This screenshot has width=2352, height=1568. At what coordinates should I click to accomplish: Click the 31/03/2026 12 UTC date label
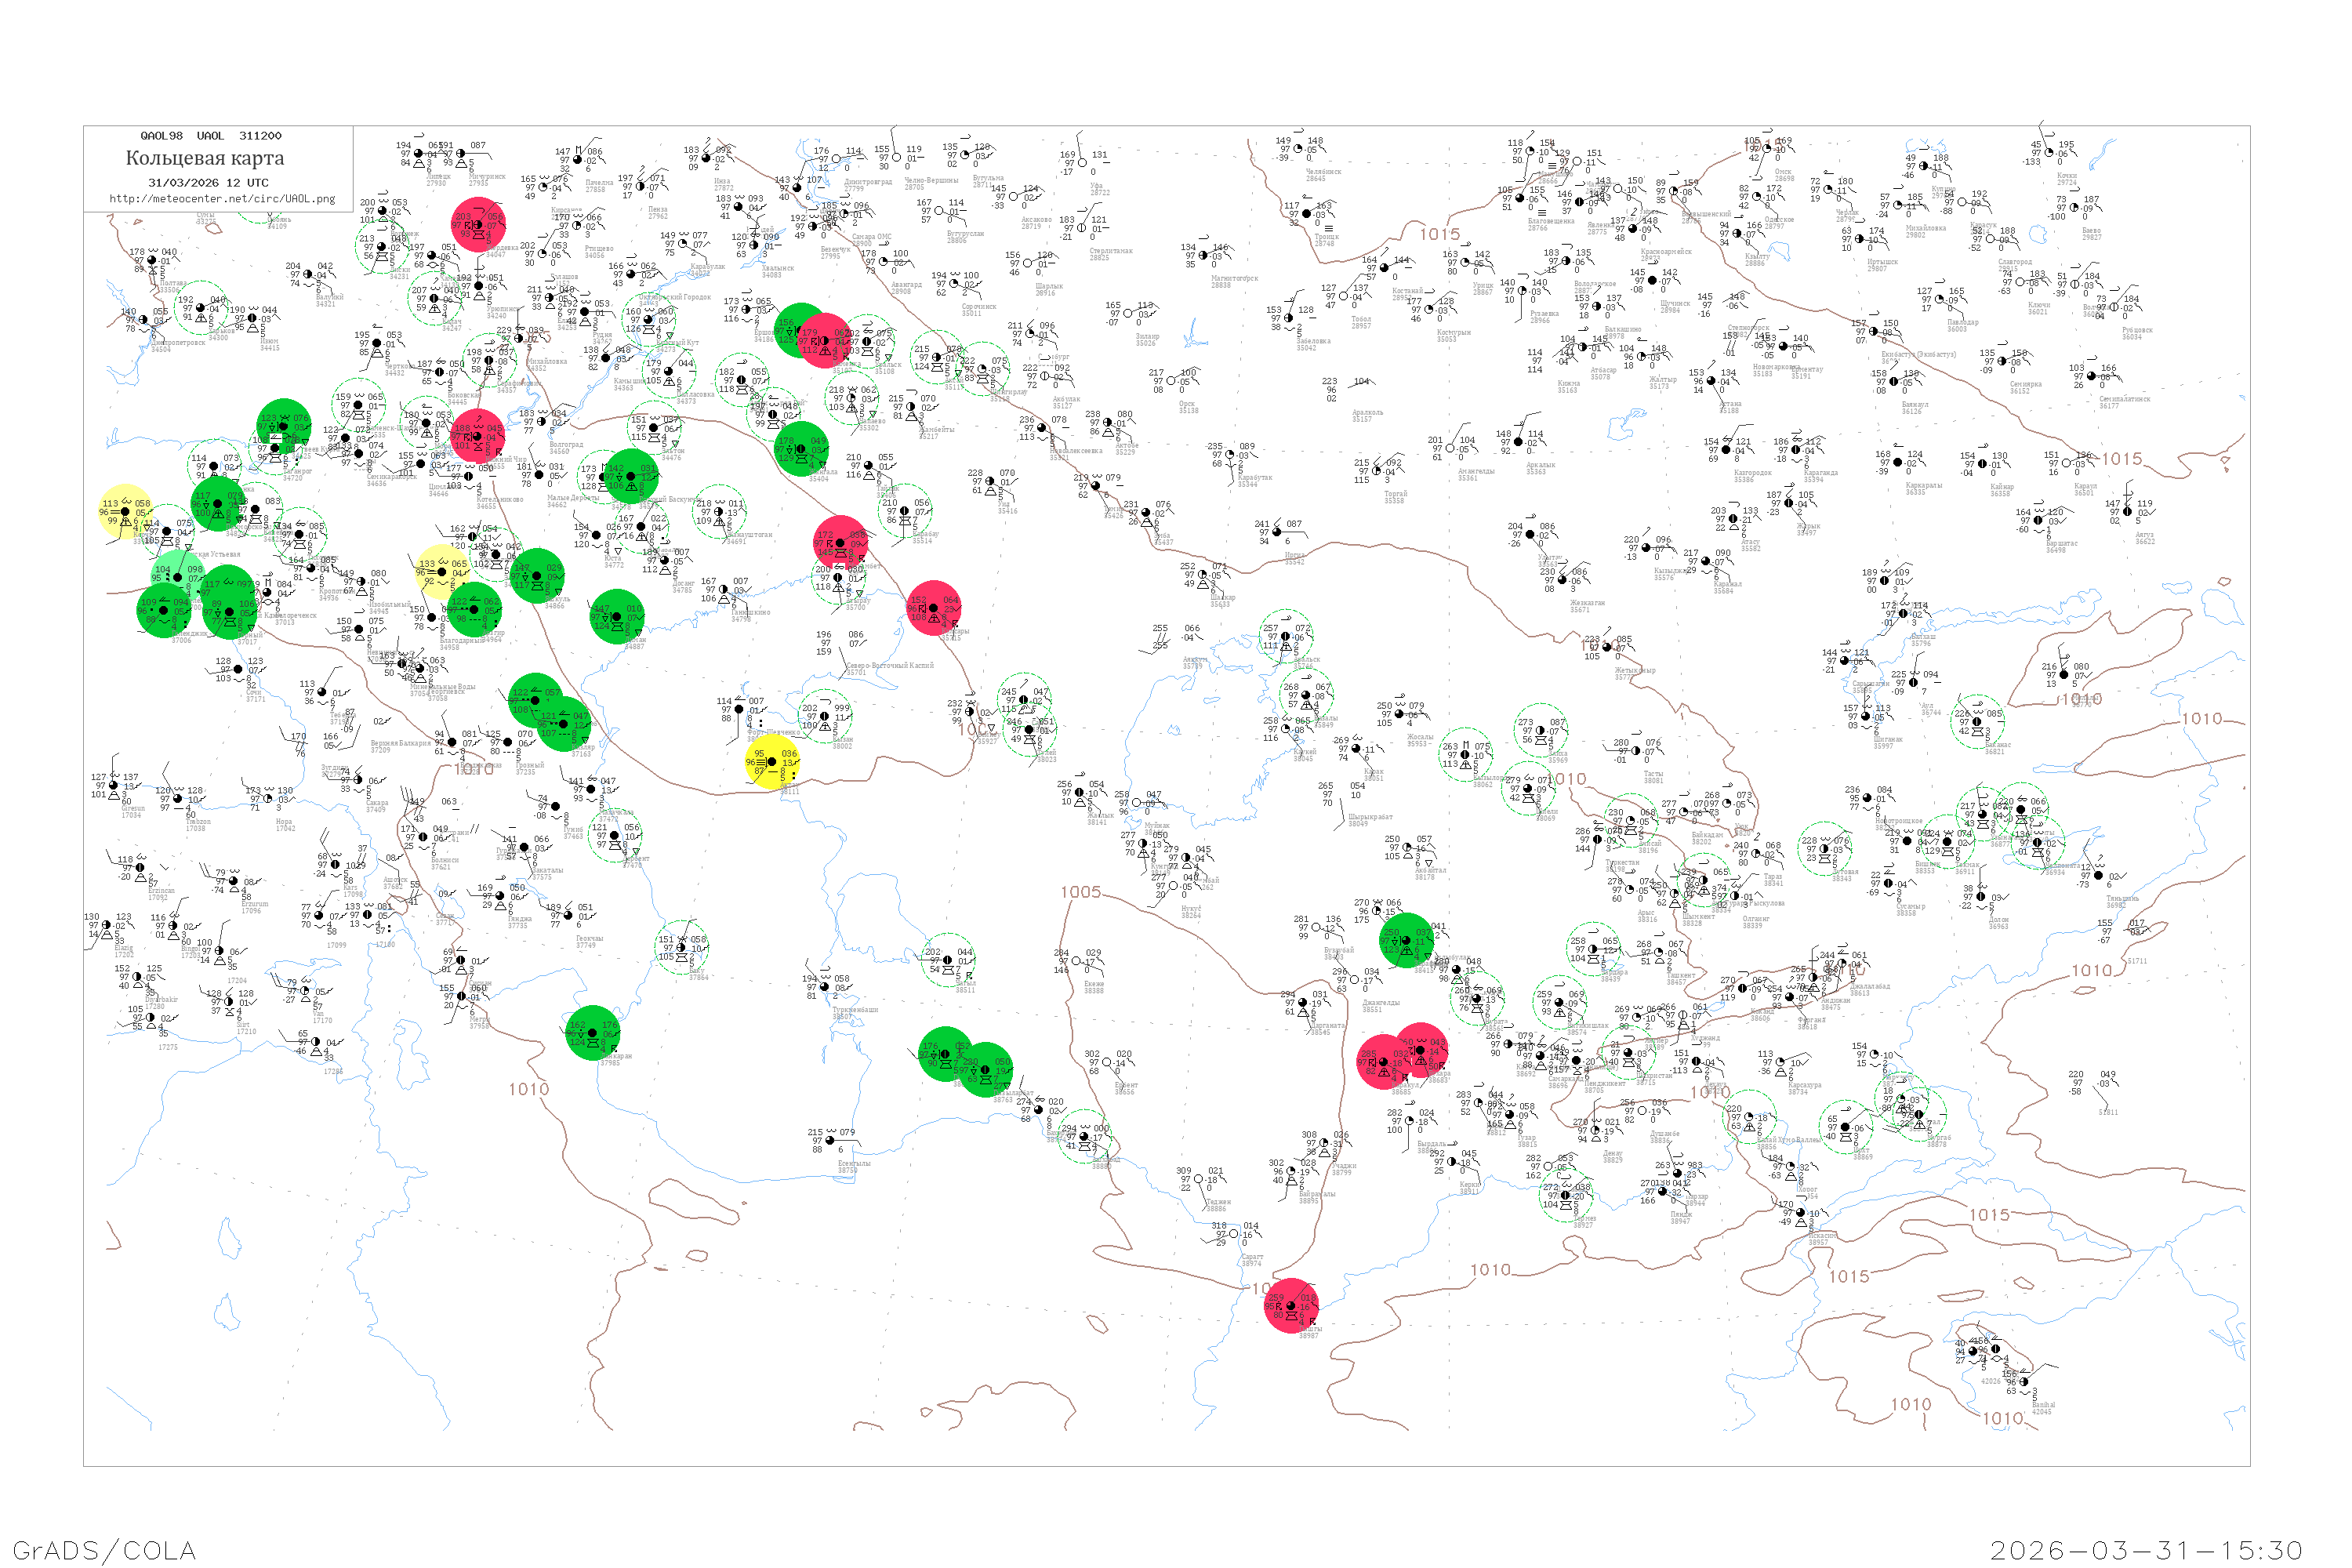(x=208, y=183)
